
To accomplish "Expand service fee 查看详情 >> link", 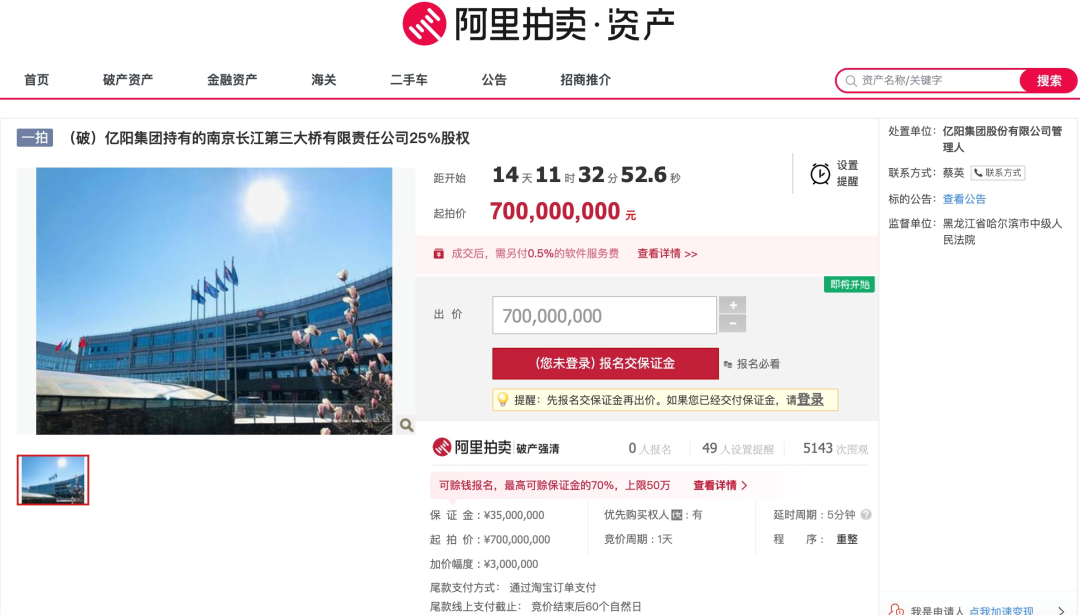I will coord(667,253).
